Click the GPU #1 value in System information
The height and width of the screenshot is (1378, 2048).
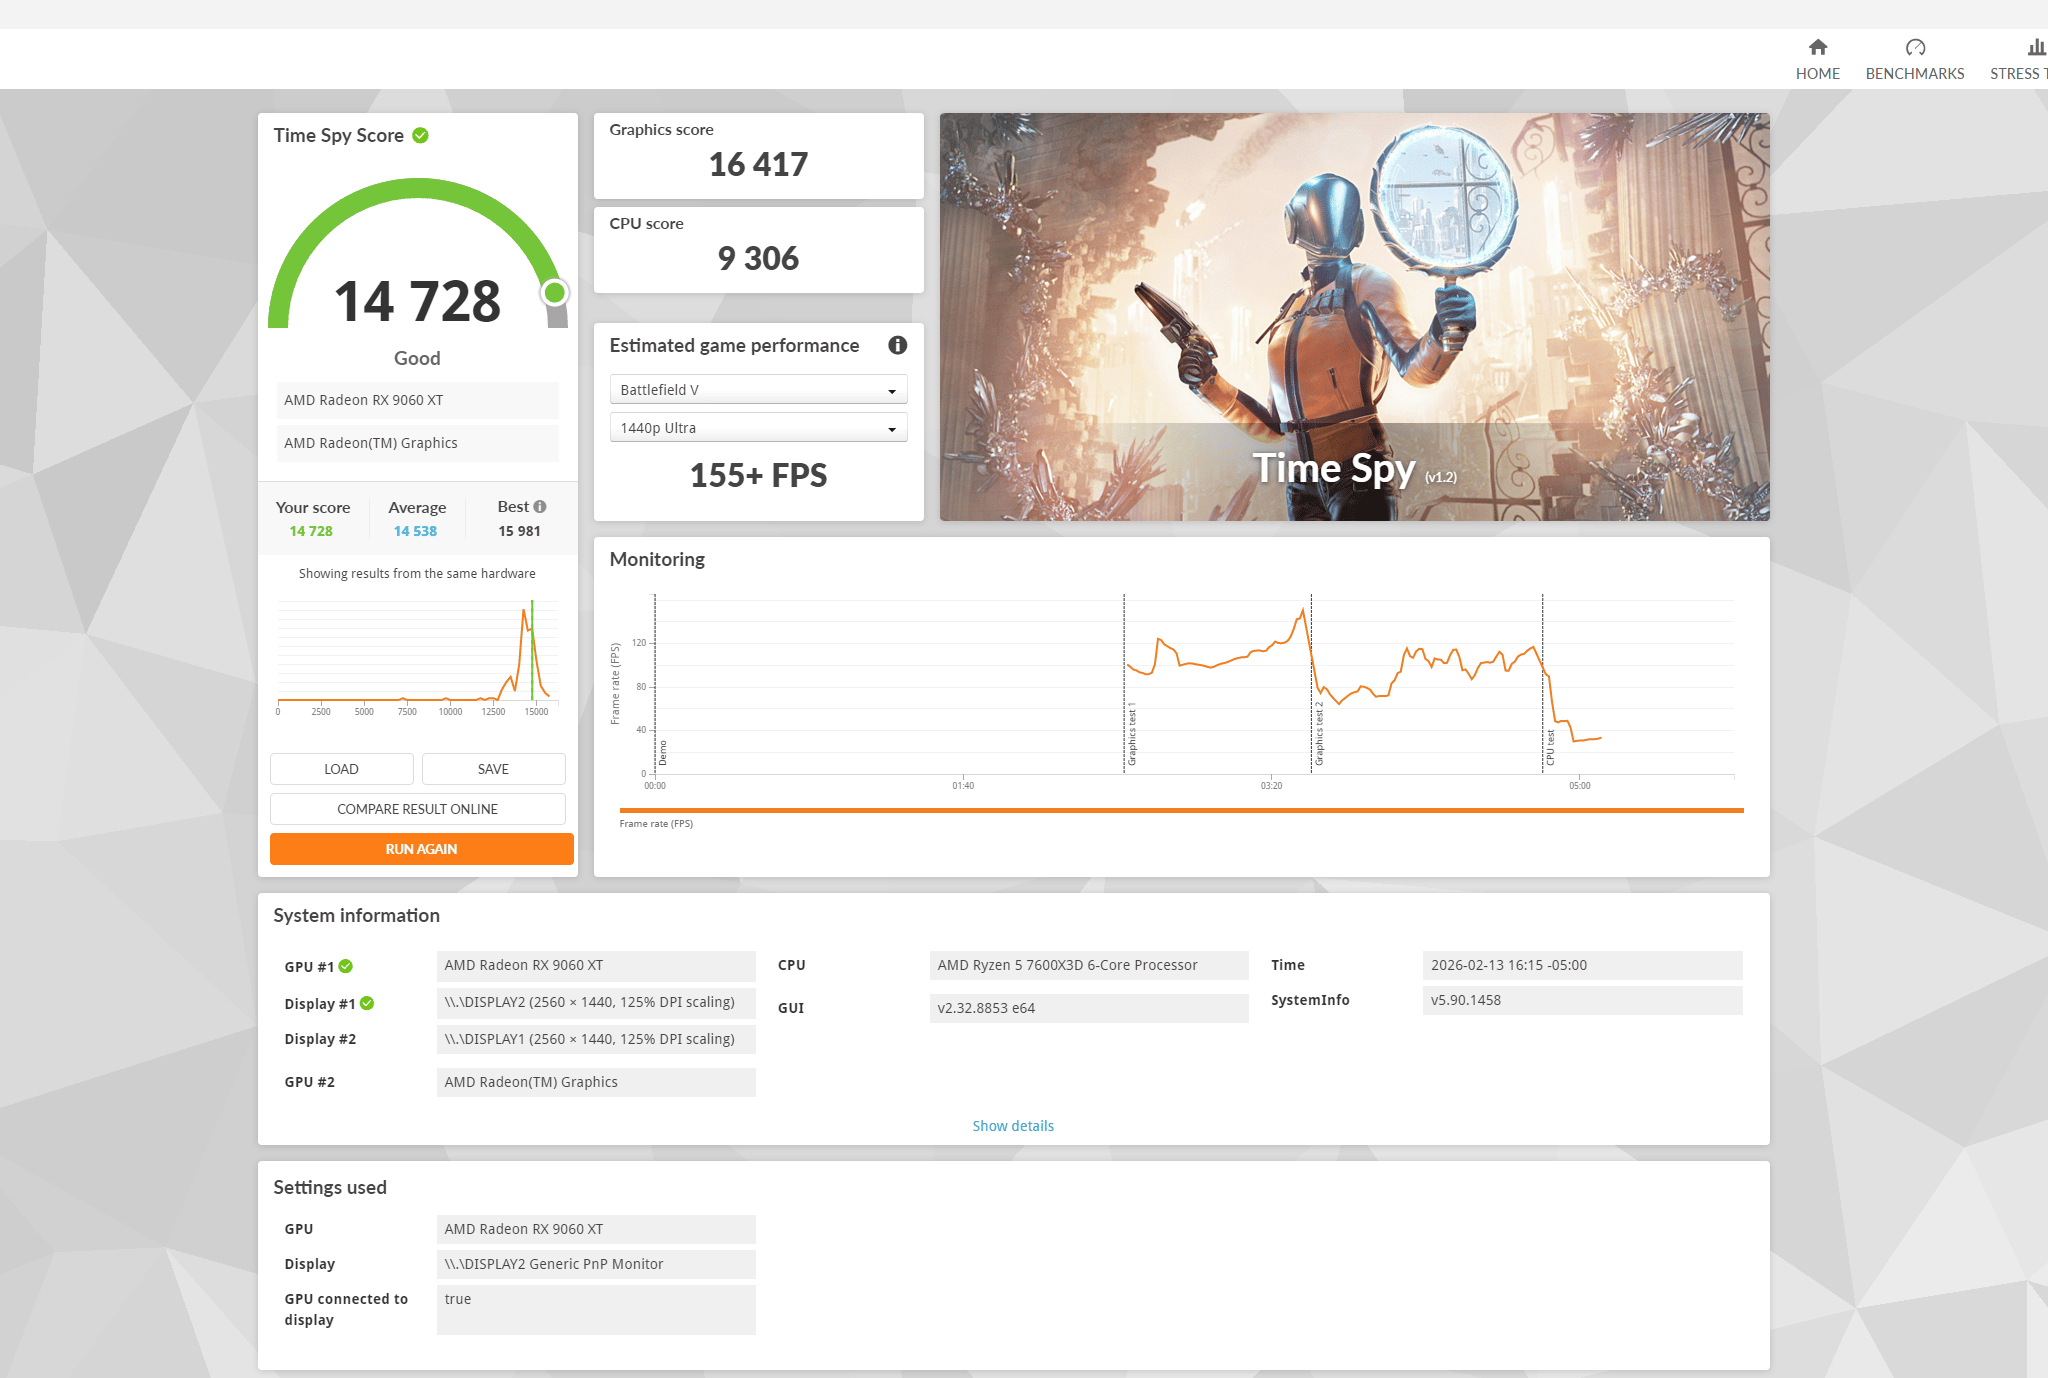(x=596, y=965)
